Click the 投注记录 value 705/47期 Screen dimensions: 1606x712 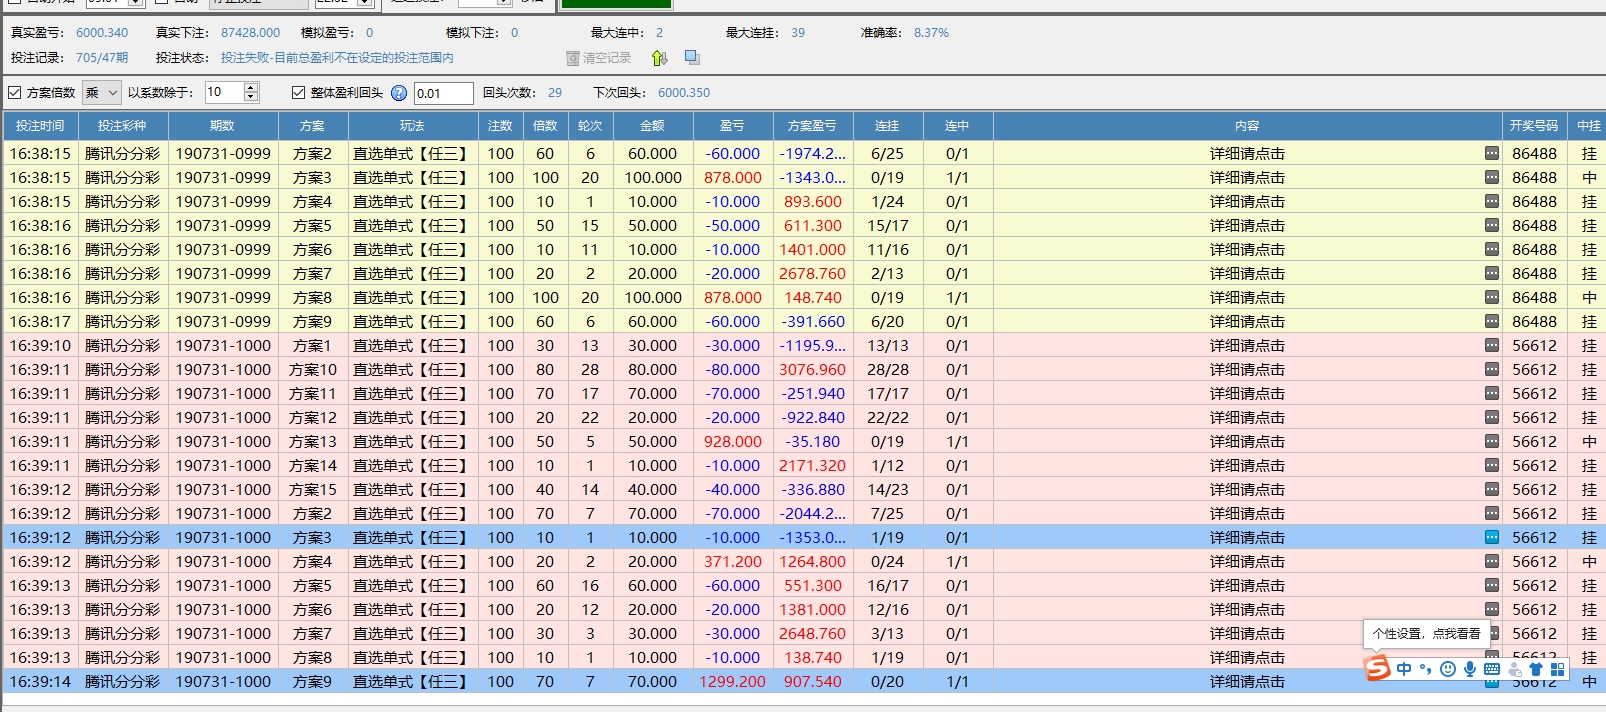coord(102,58)
